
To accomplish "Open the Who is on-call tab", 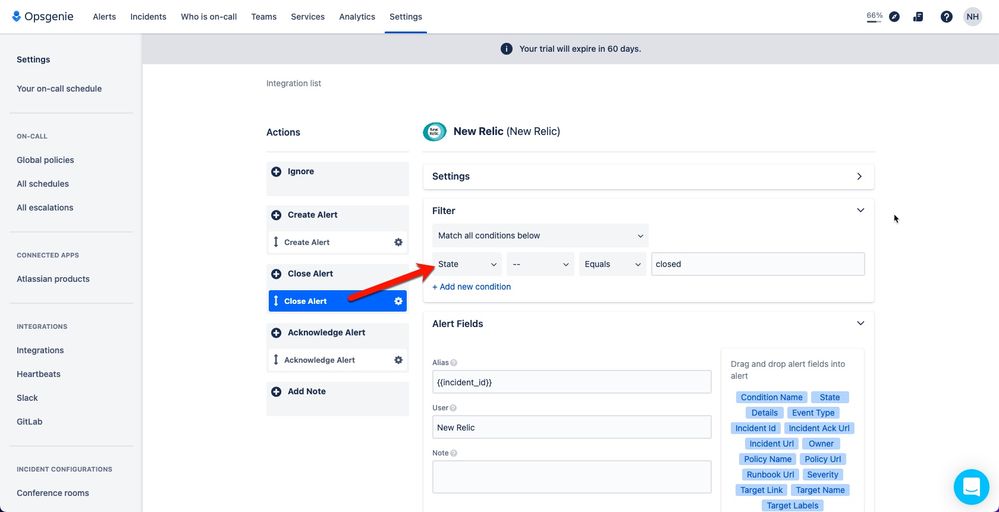I will coord(209,17).
